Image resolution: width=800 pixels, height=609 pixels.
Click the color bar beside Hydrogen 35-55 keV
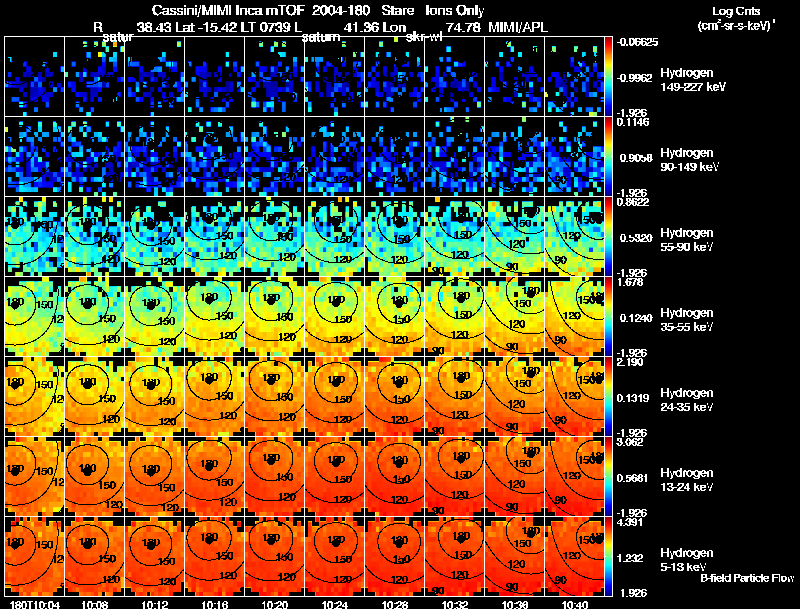(x=608, y=316)
